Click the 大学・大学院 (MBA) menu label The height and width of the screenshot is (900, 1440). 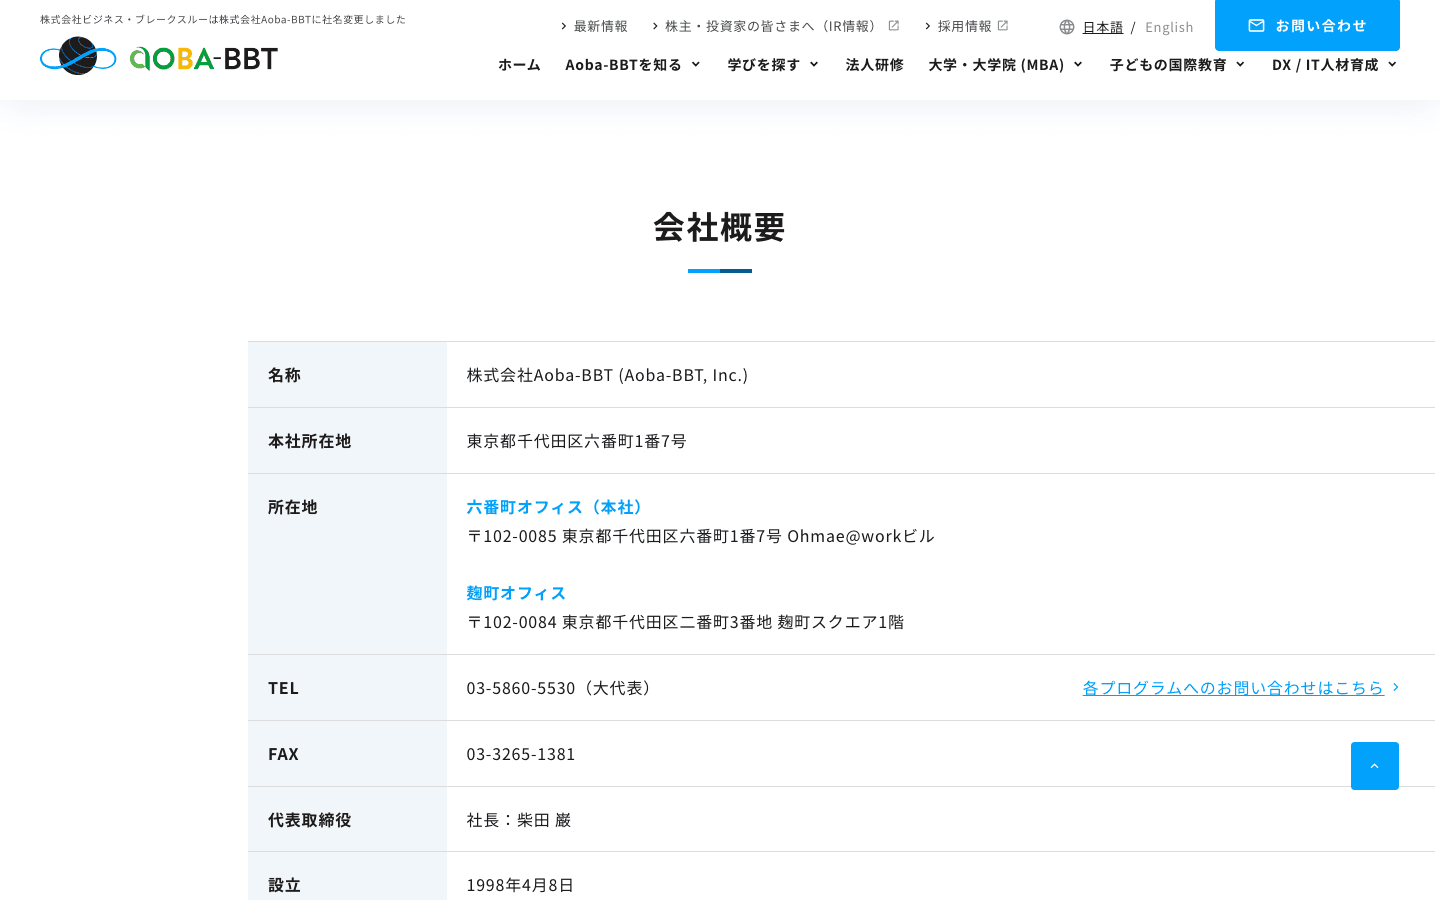pyautogui.click(x=996, y=65)
